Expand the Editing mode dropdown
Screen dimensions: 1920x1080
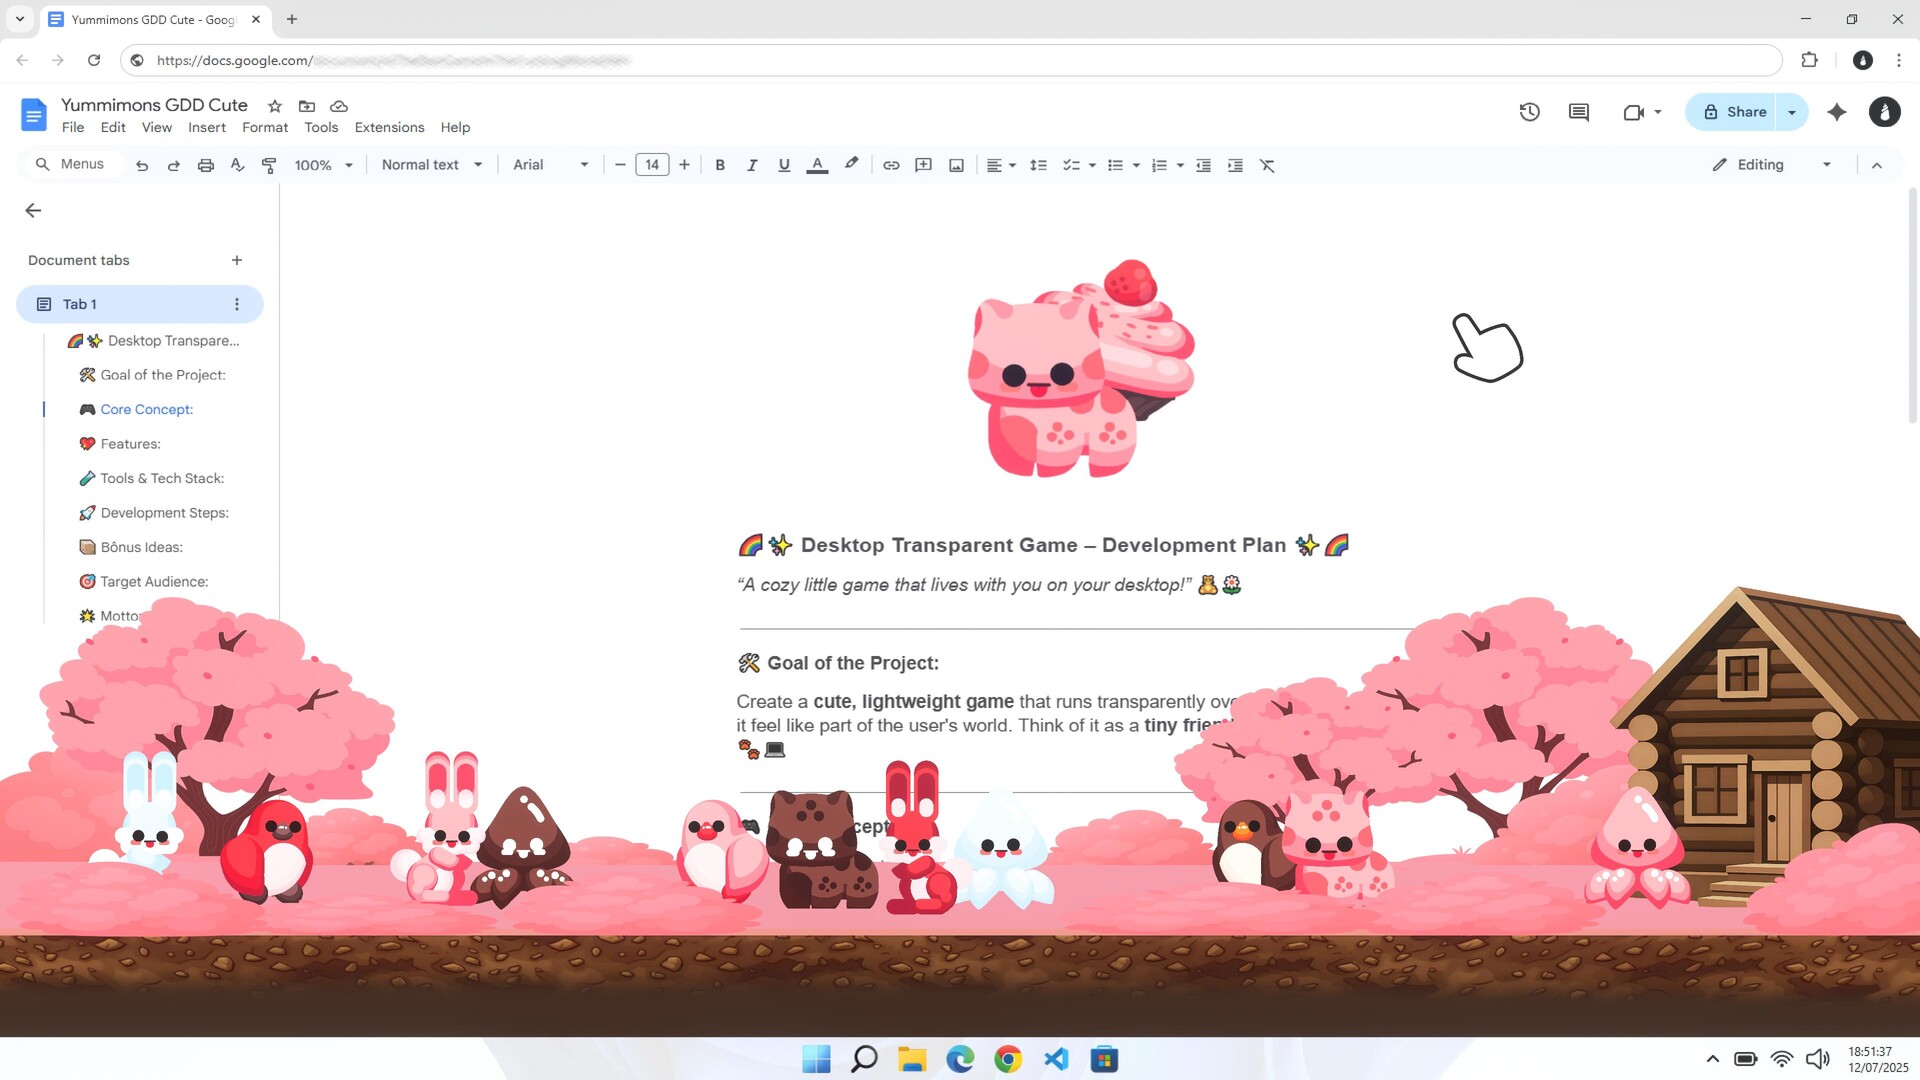(x=1826, y=164)
